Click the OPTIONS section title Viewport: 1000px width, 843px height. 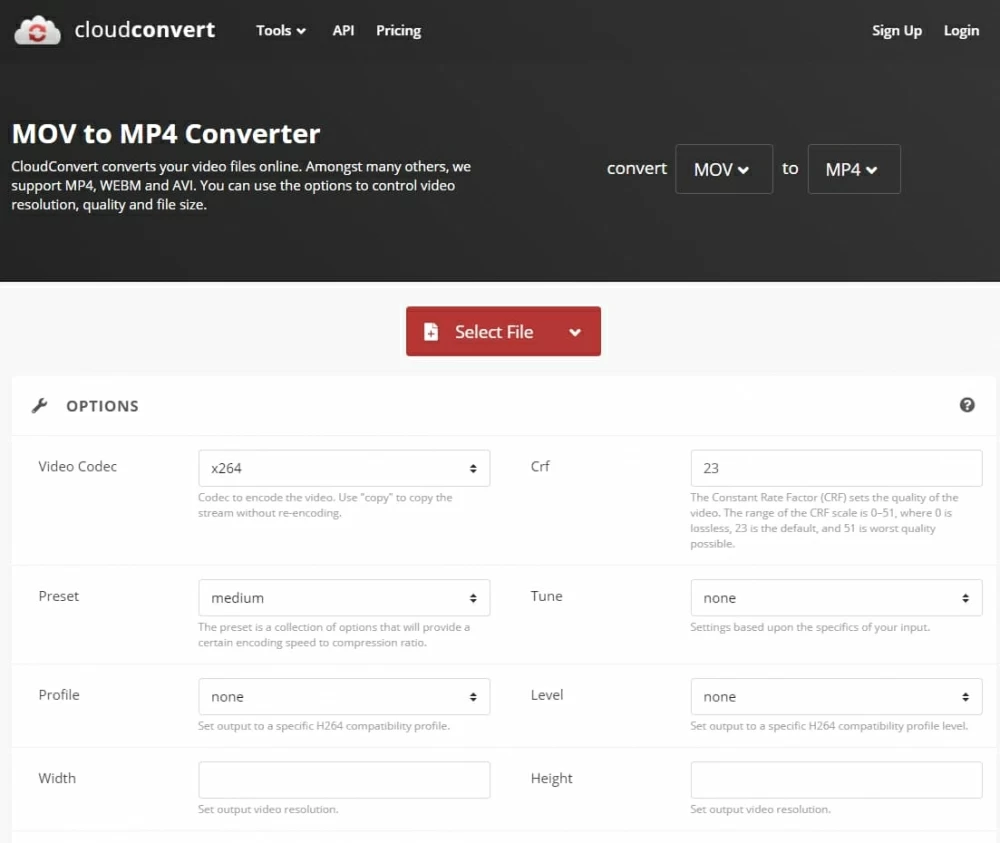click(102, 406)
